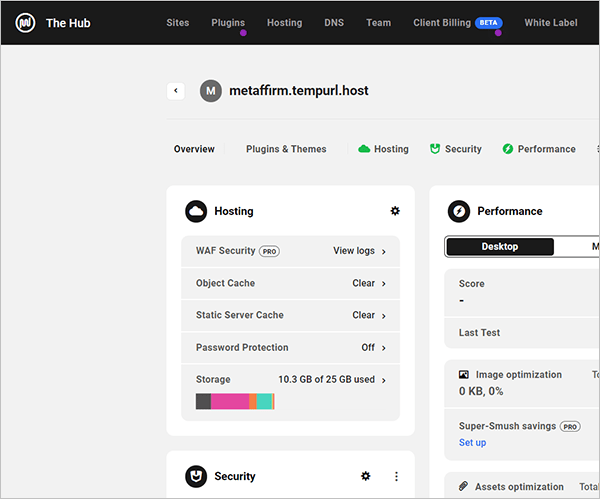
Task: Click the teal segment of storage bar
Action: 264,401
